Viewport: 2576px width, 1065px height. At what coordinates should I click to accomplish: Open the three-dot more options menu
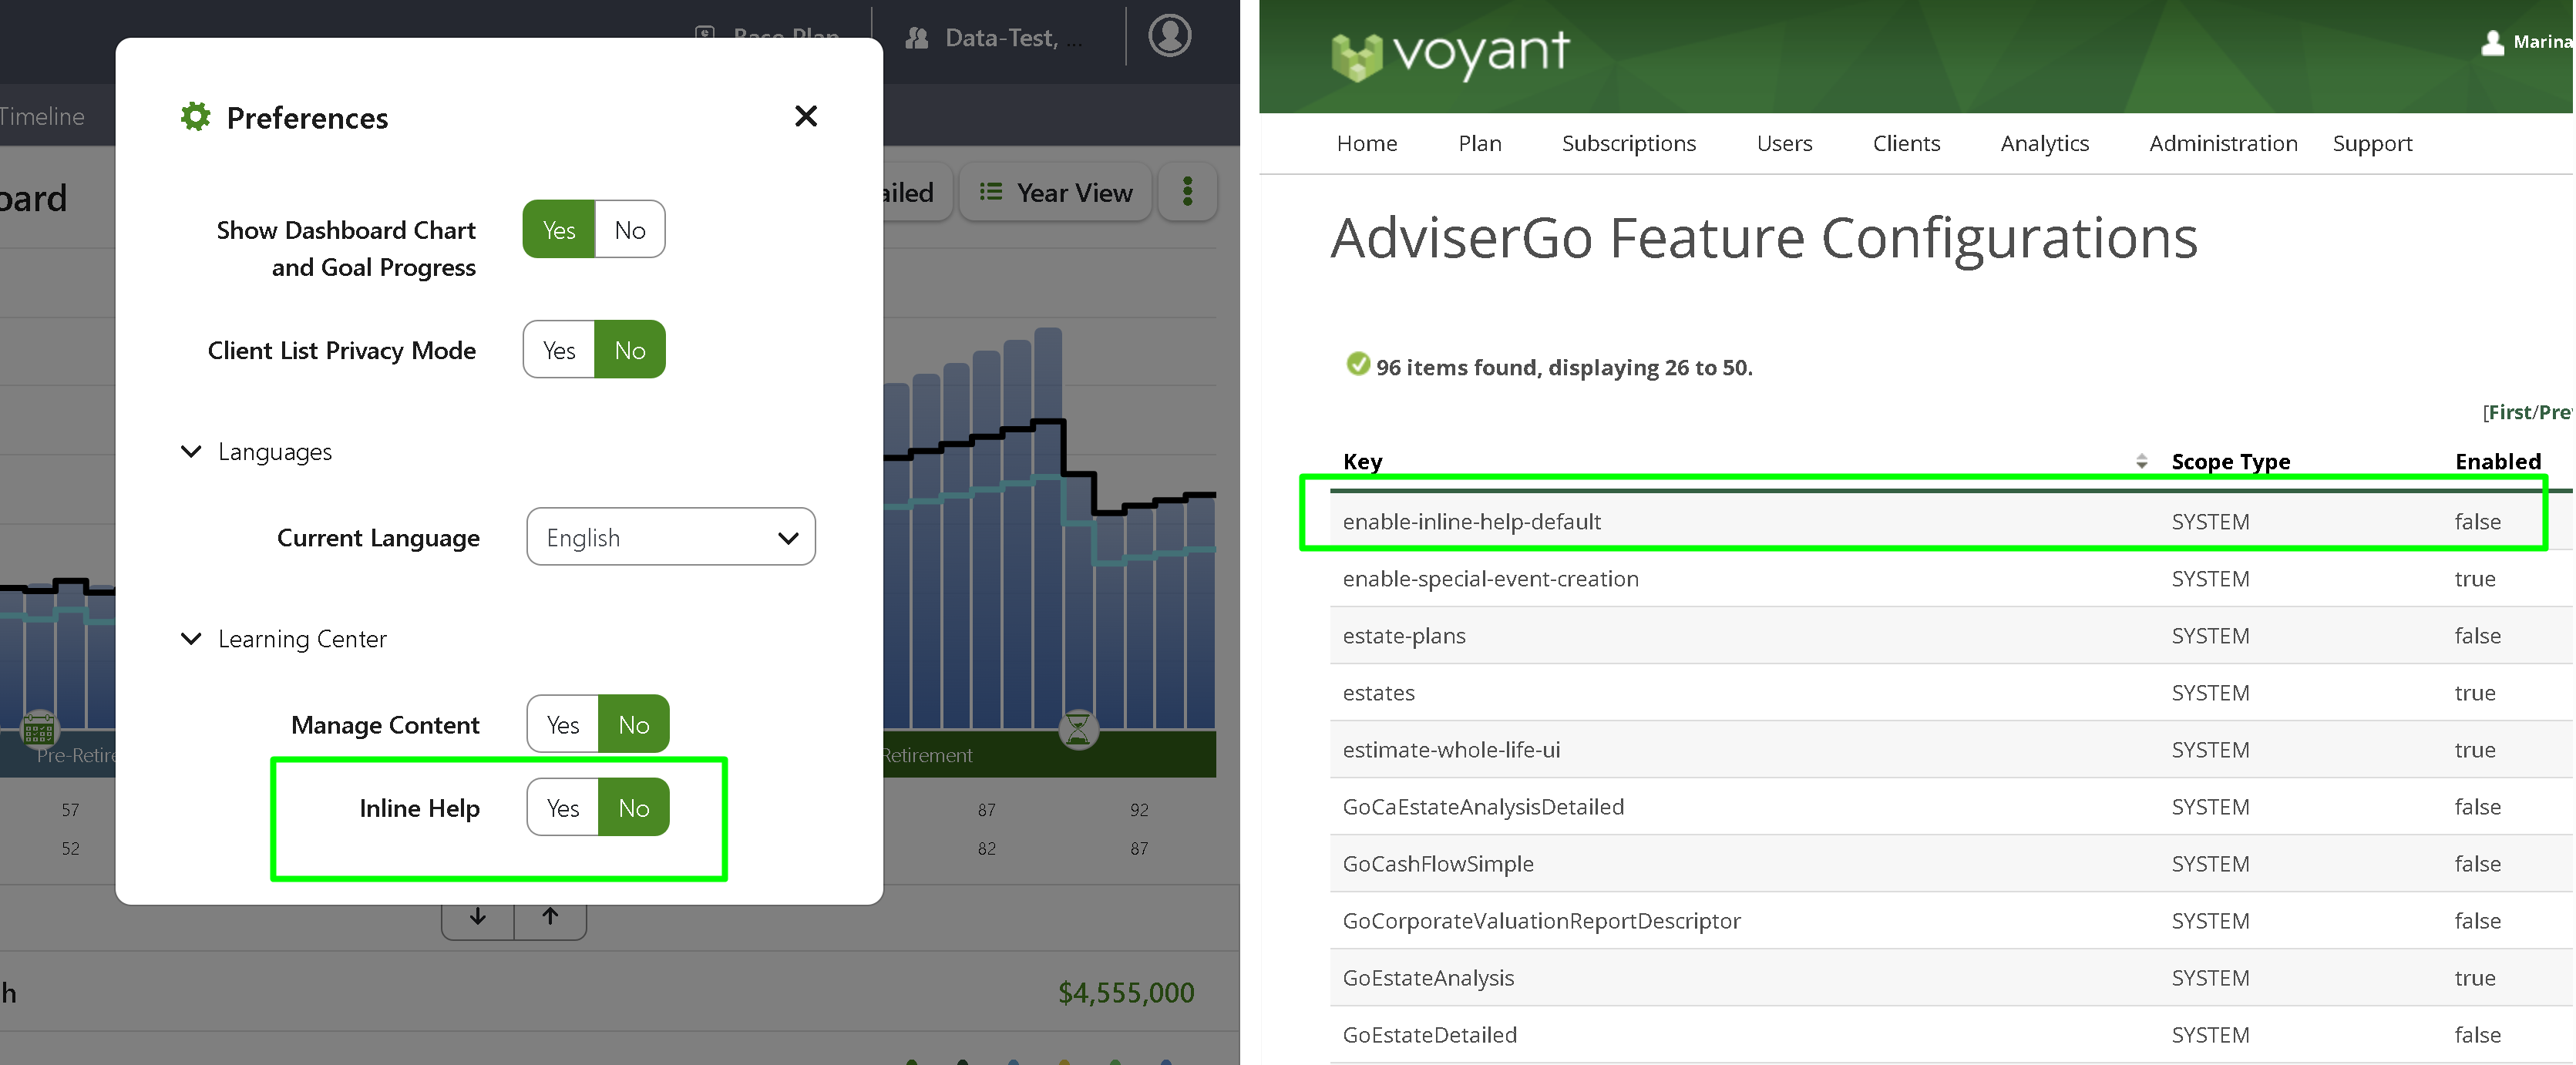click(1188, 192)
